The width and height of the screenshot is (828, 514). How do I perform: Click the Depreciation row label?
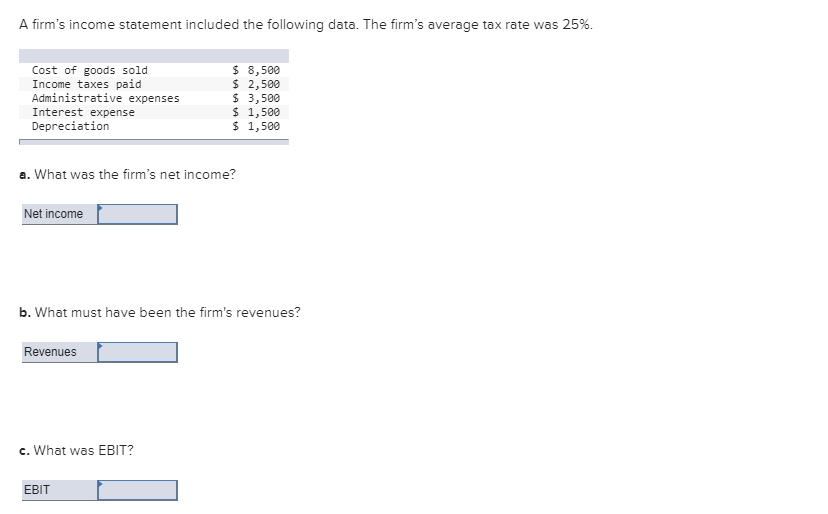pyautogui.click(x=71, y=126)
